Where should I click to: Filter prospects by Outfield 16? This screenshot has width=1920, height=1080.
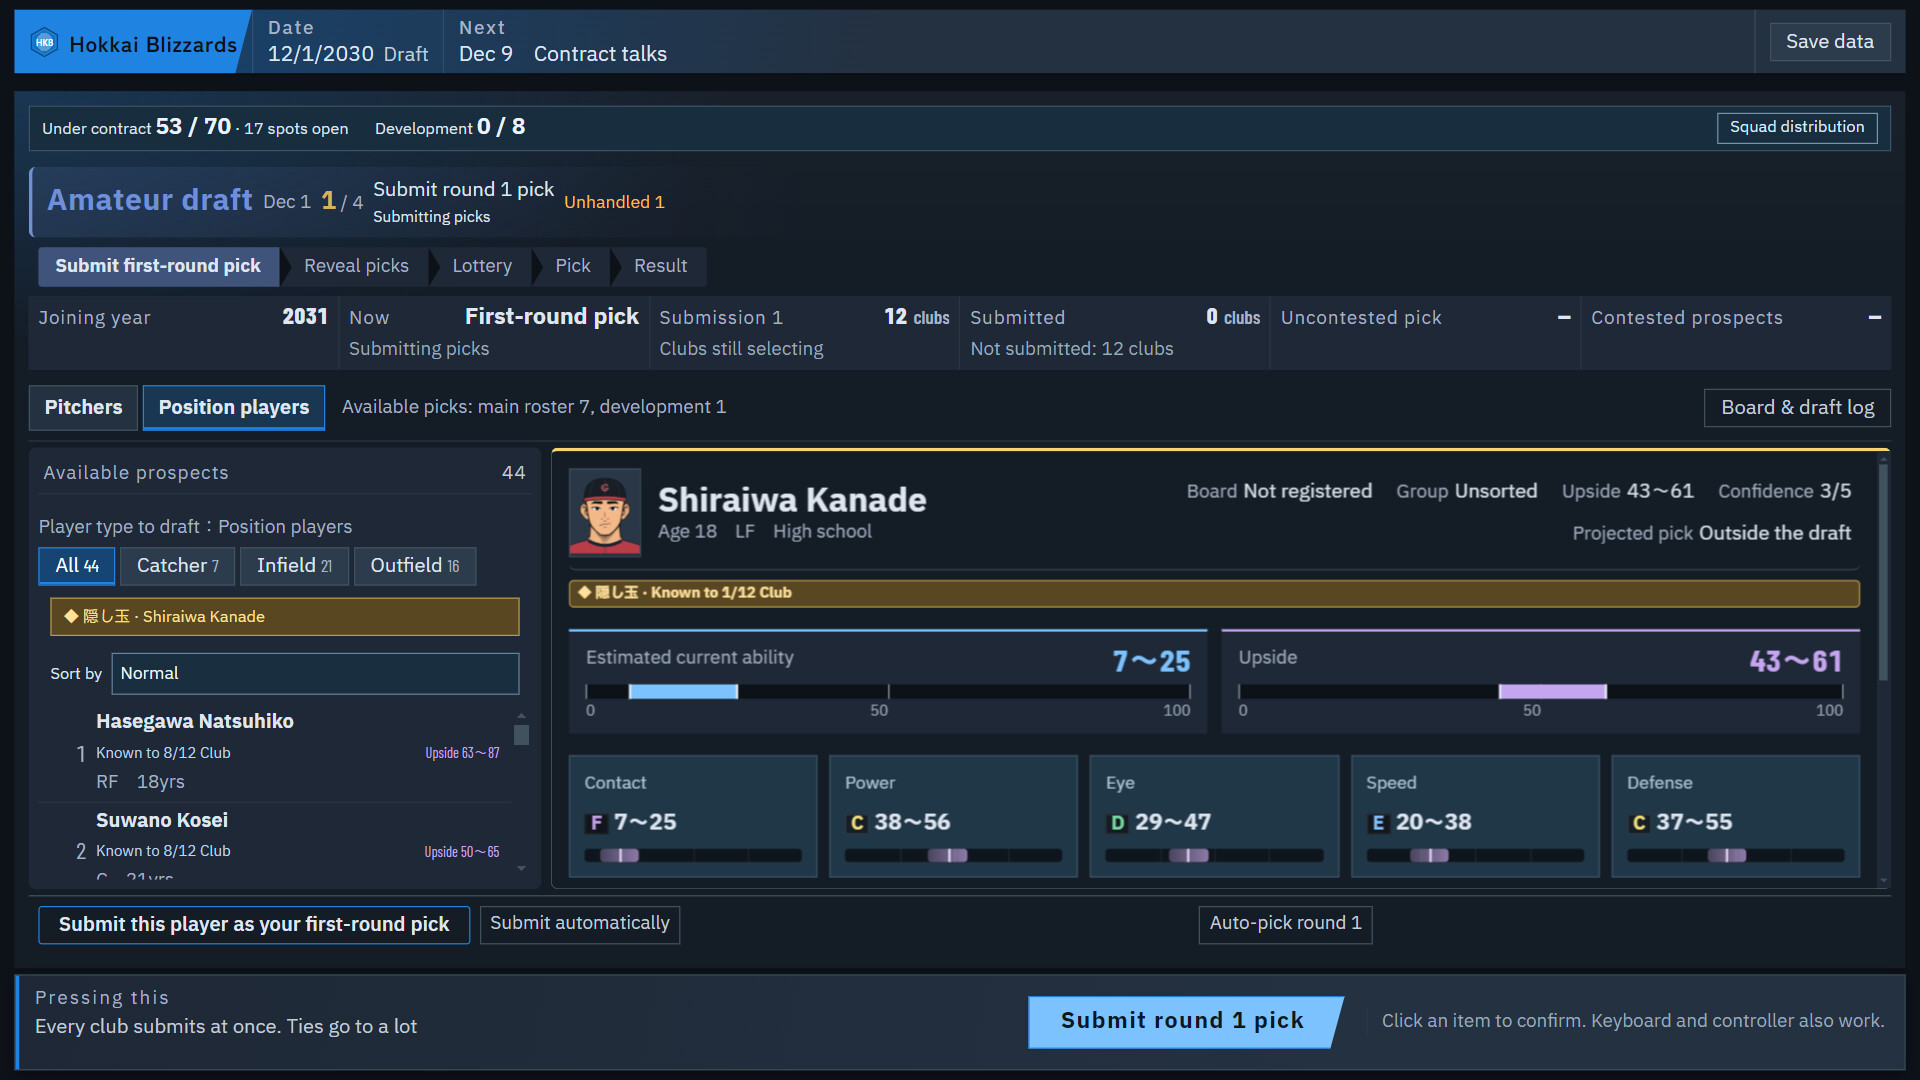tap(415, 566)
